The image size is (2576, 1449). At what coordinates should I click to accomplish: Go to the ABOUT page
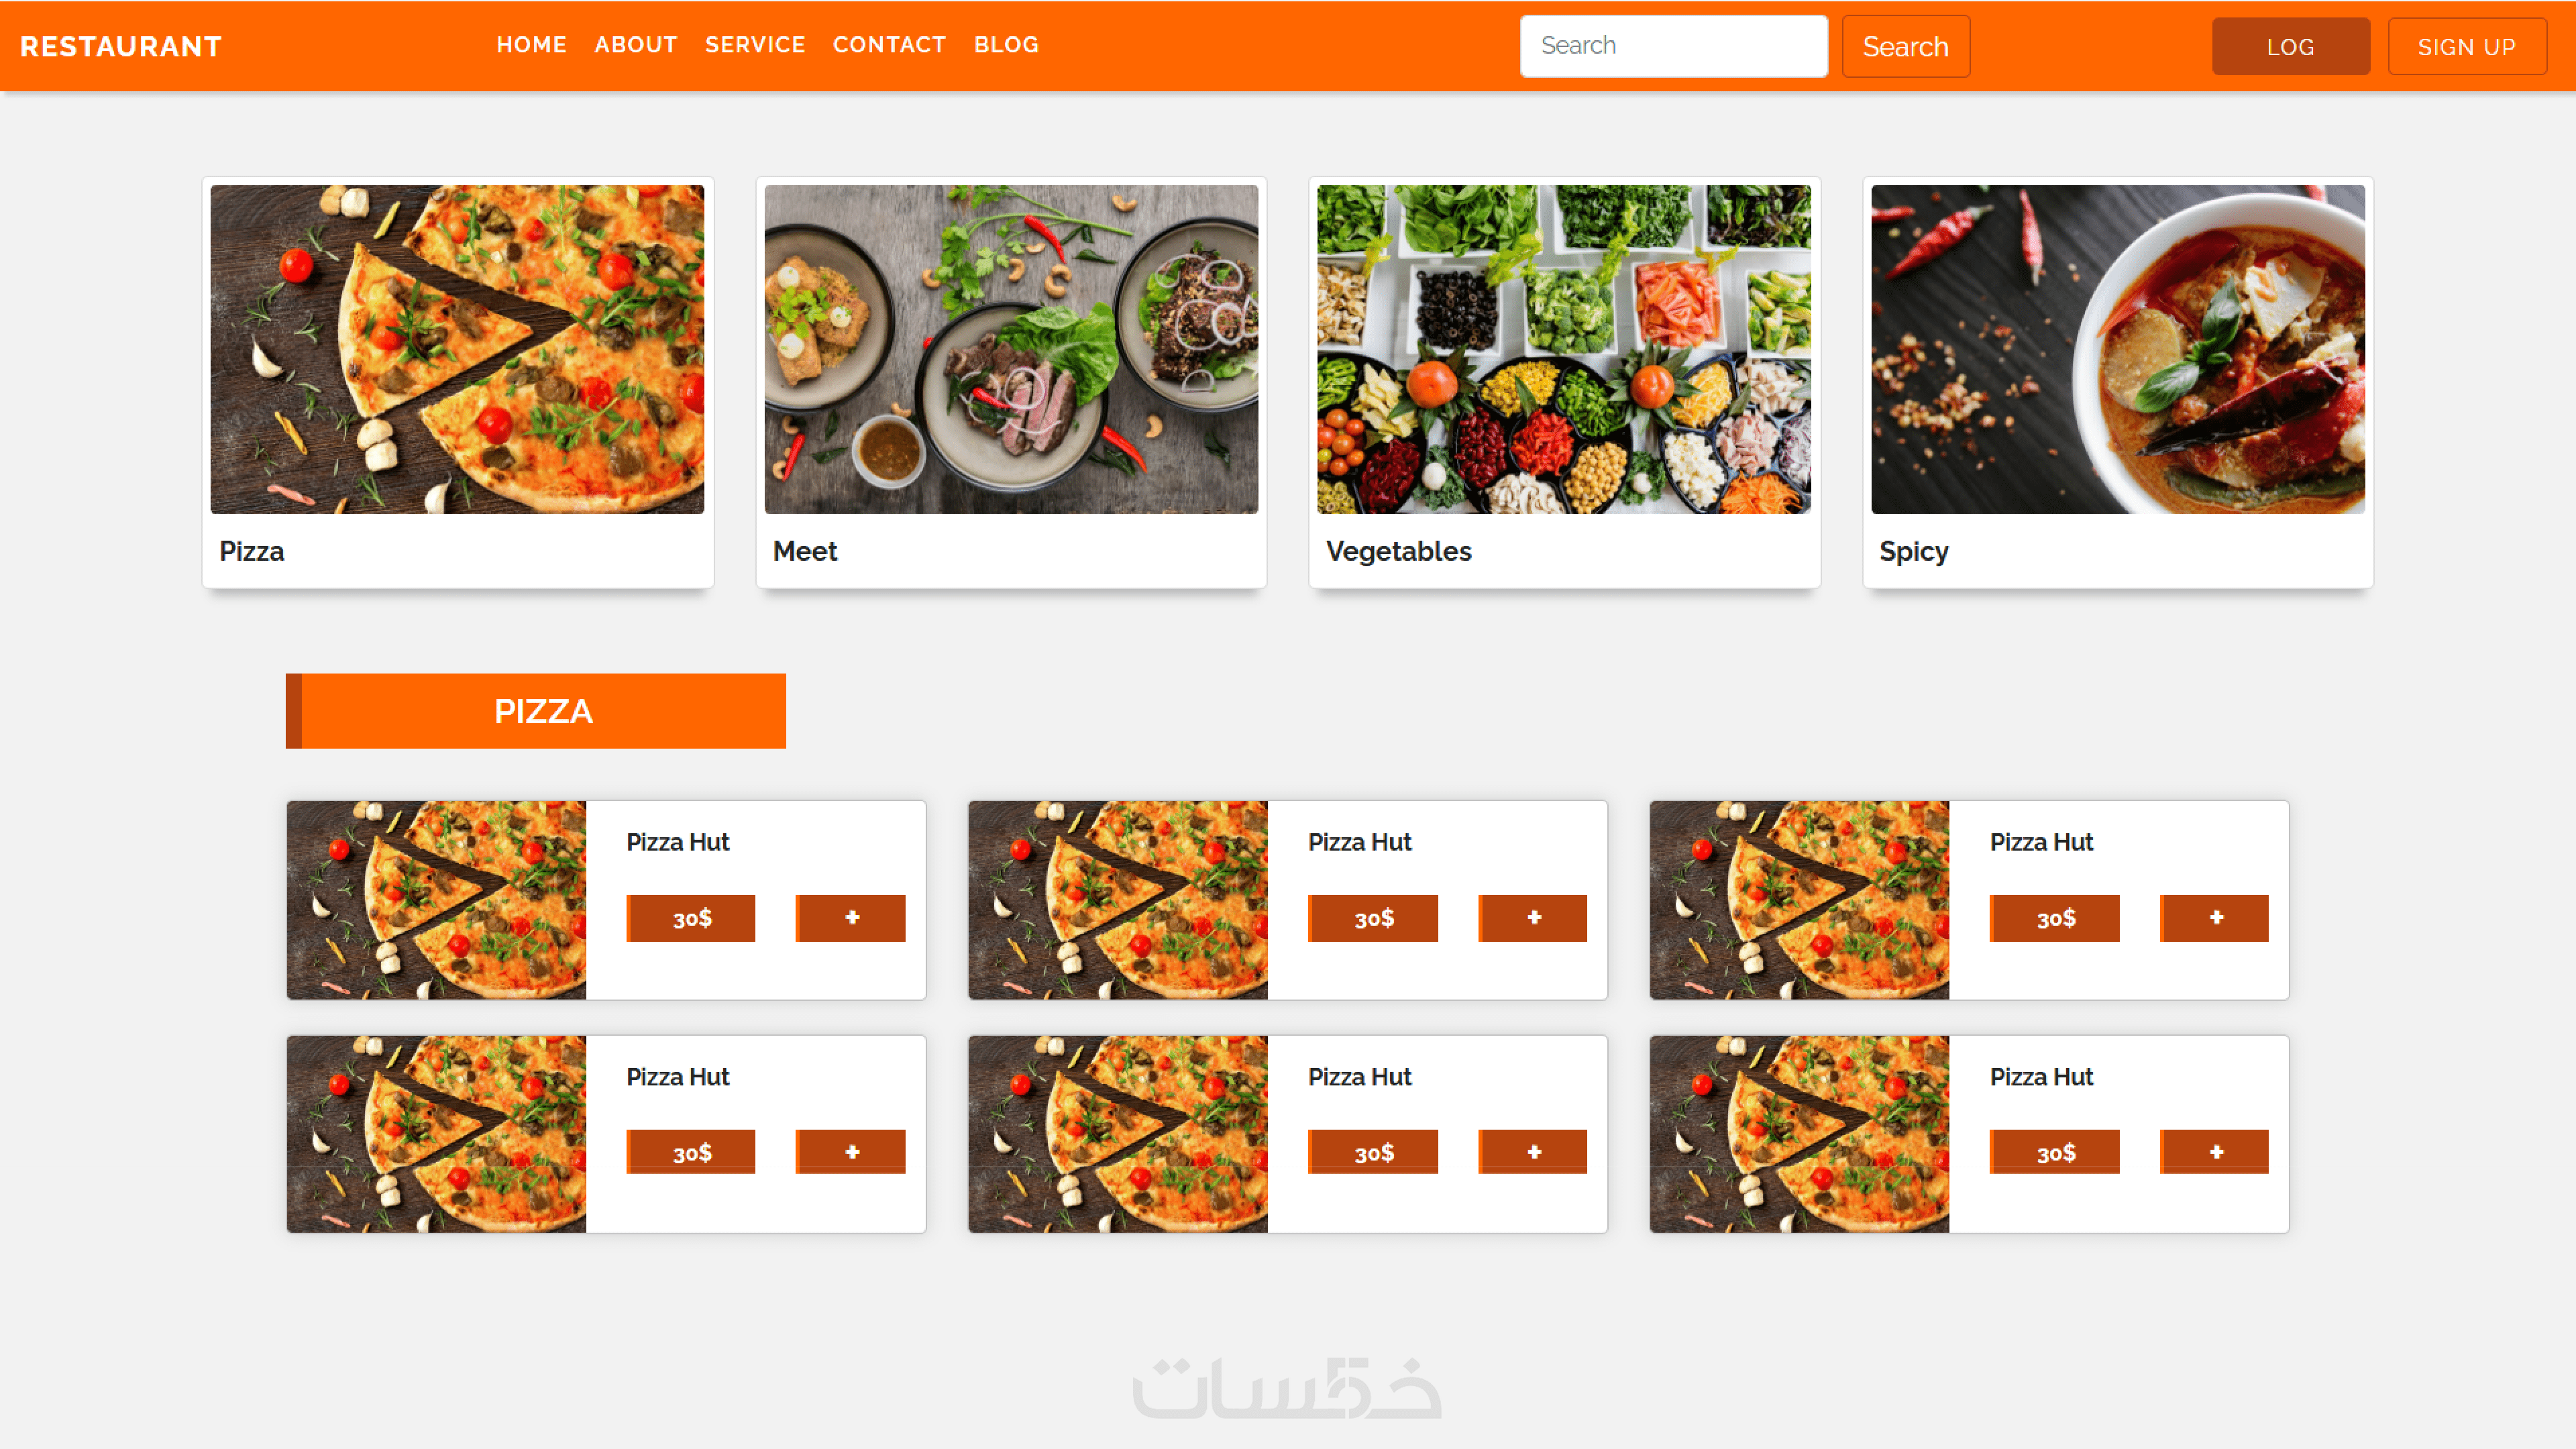(636, 45)
